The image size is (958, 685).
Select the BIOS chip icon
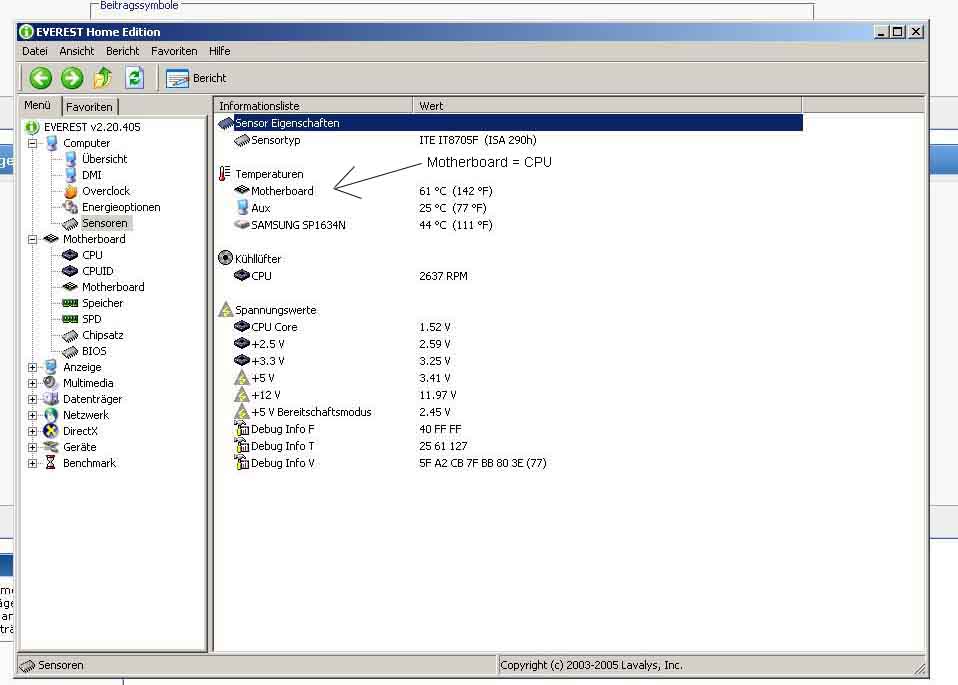(x=70, y=351)
